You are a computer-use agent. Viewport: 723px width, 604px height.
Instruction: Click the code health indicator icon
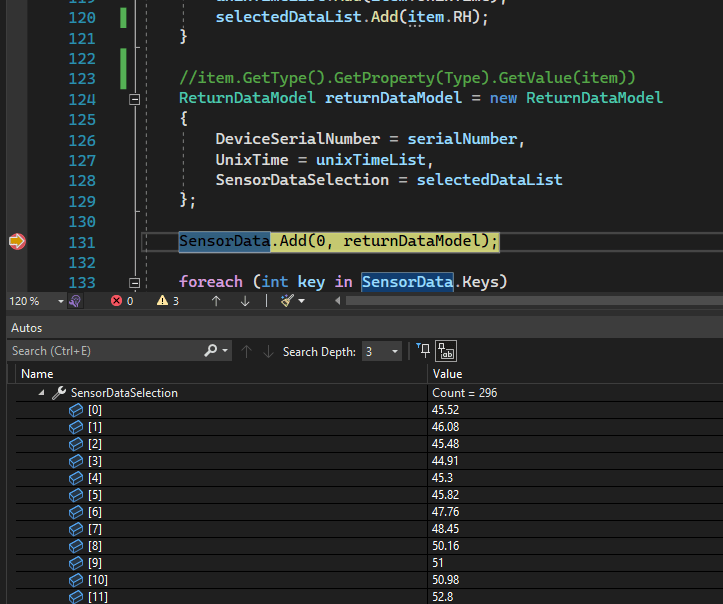tap(75, 302)
